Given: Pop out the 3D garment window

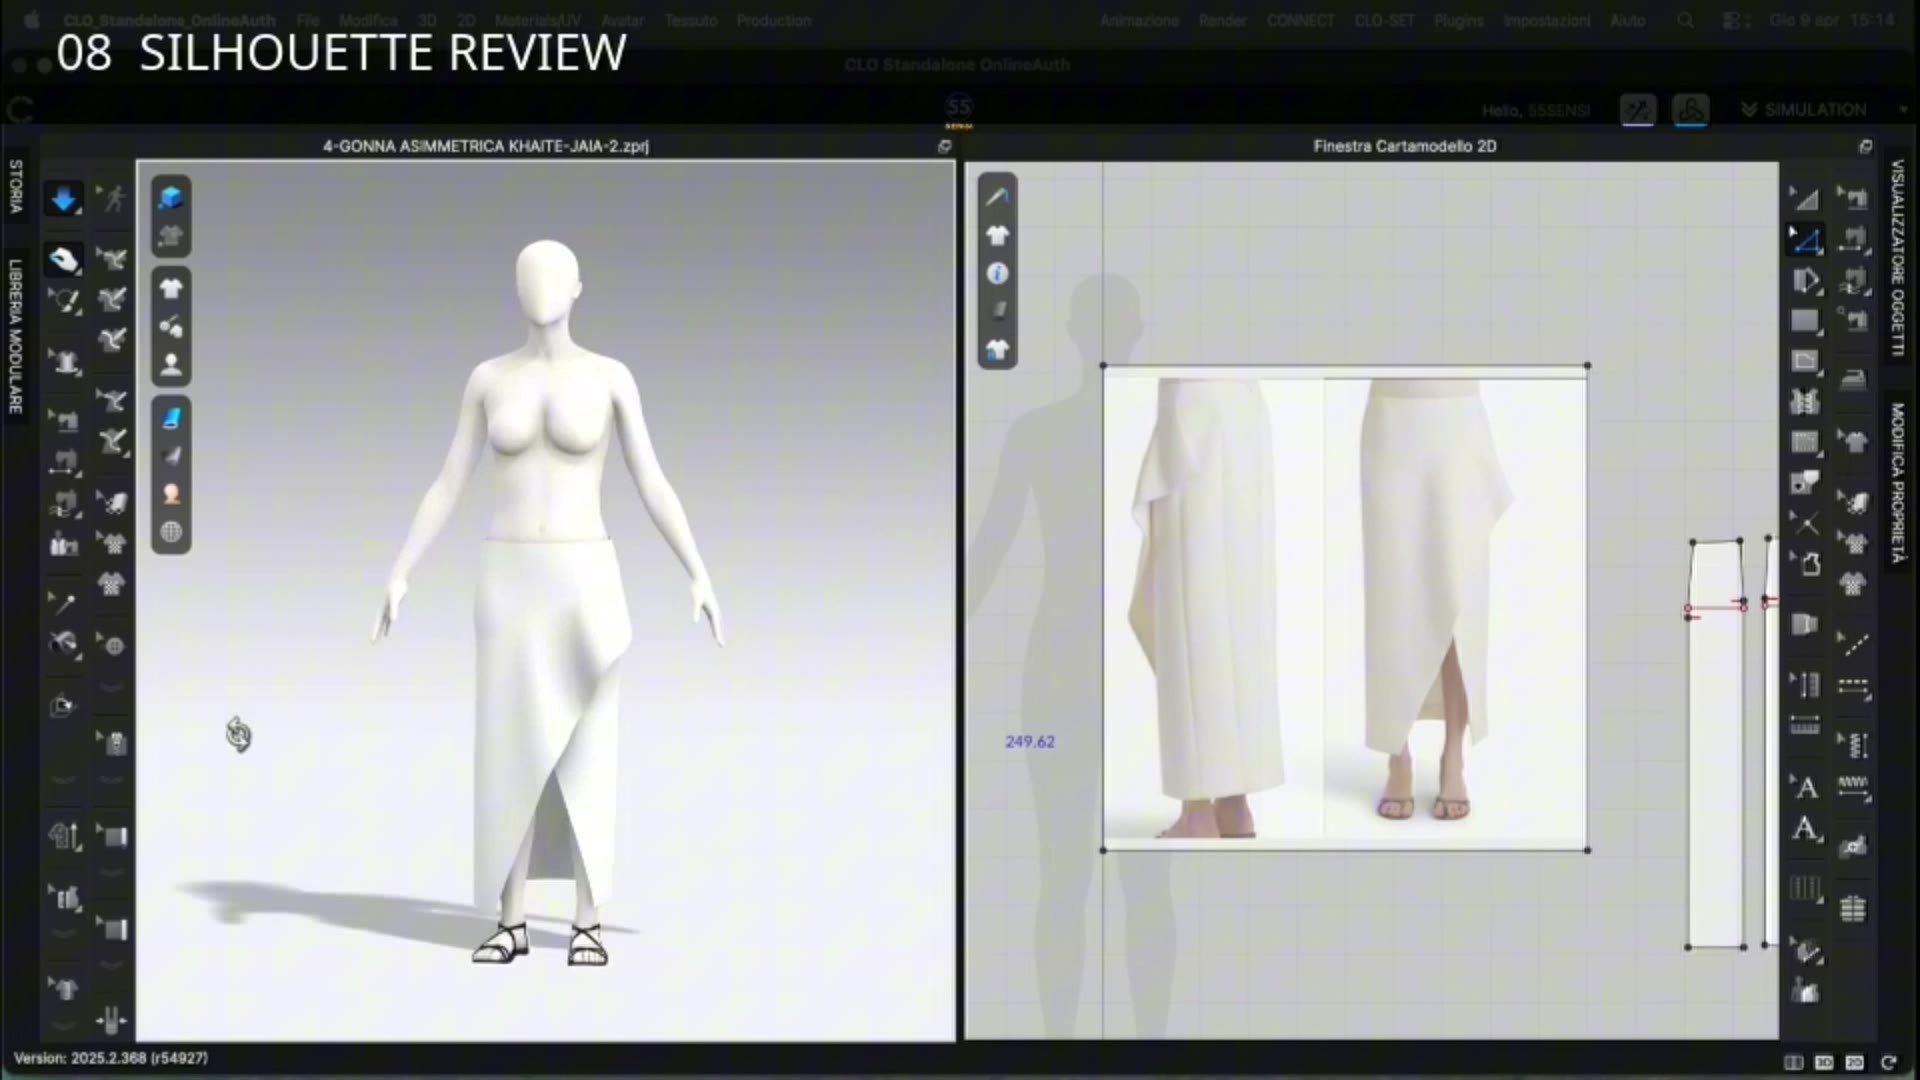Looking at the screenshot, I should [944, 146].
